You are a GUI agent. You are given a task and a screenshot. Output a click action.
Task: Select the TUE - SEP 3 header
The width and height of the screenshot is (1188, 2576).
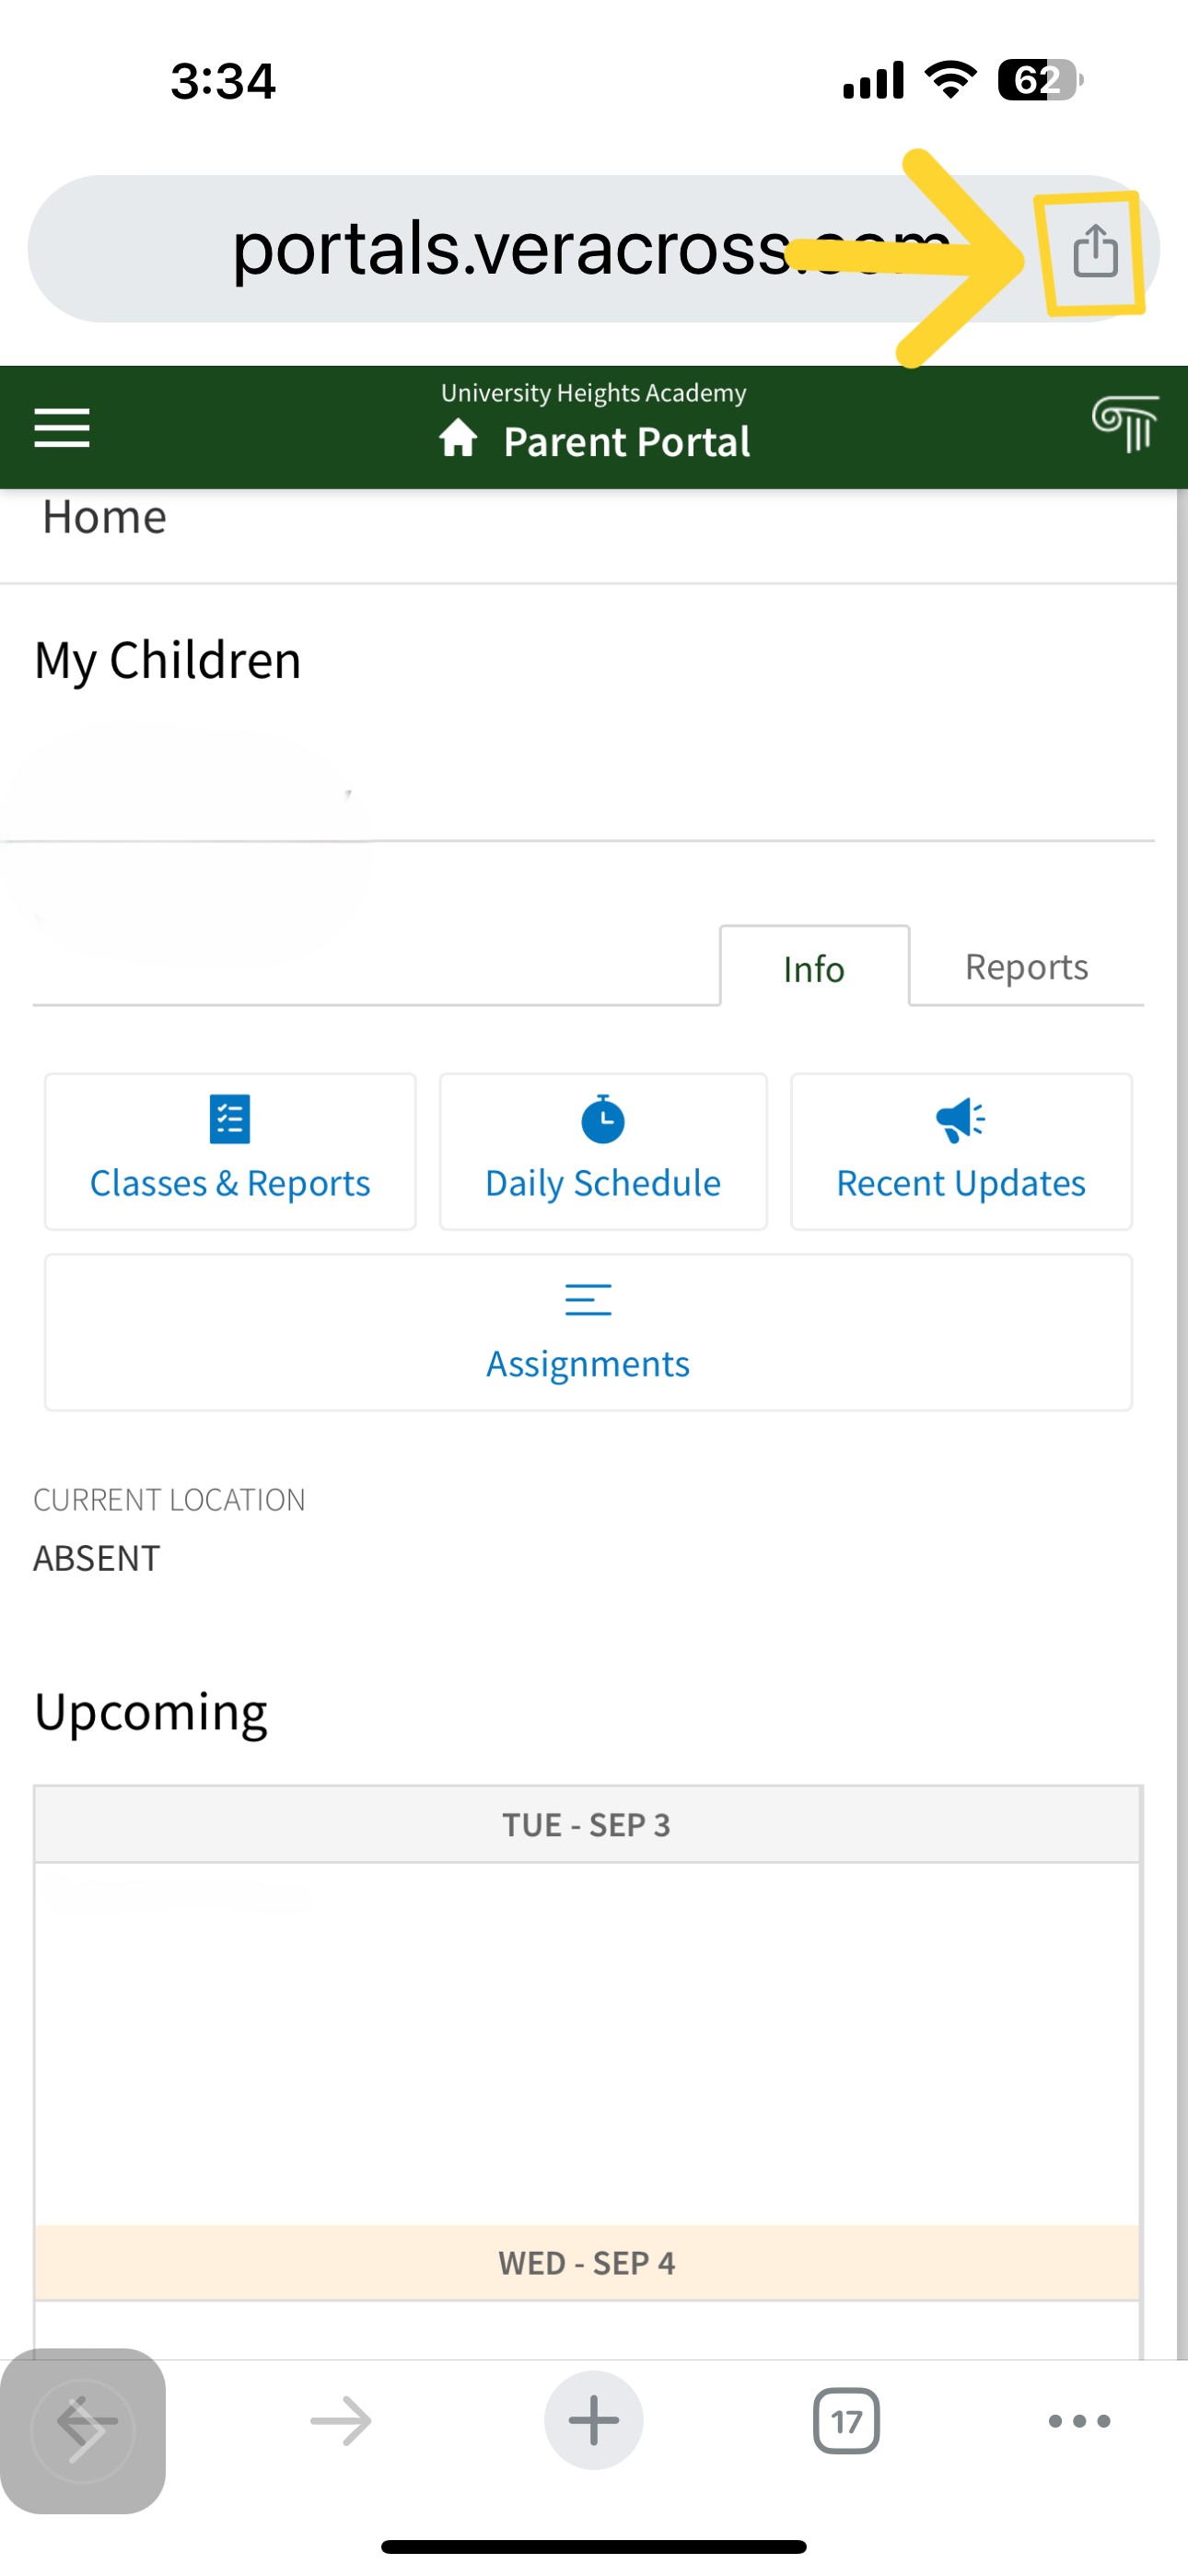[587, 1825]
